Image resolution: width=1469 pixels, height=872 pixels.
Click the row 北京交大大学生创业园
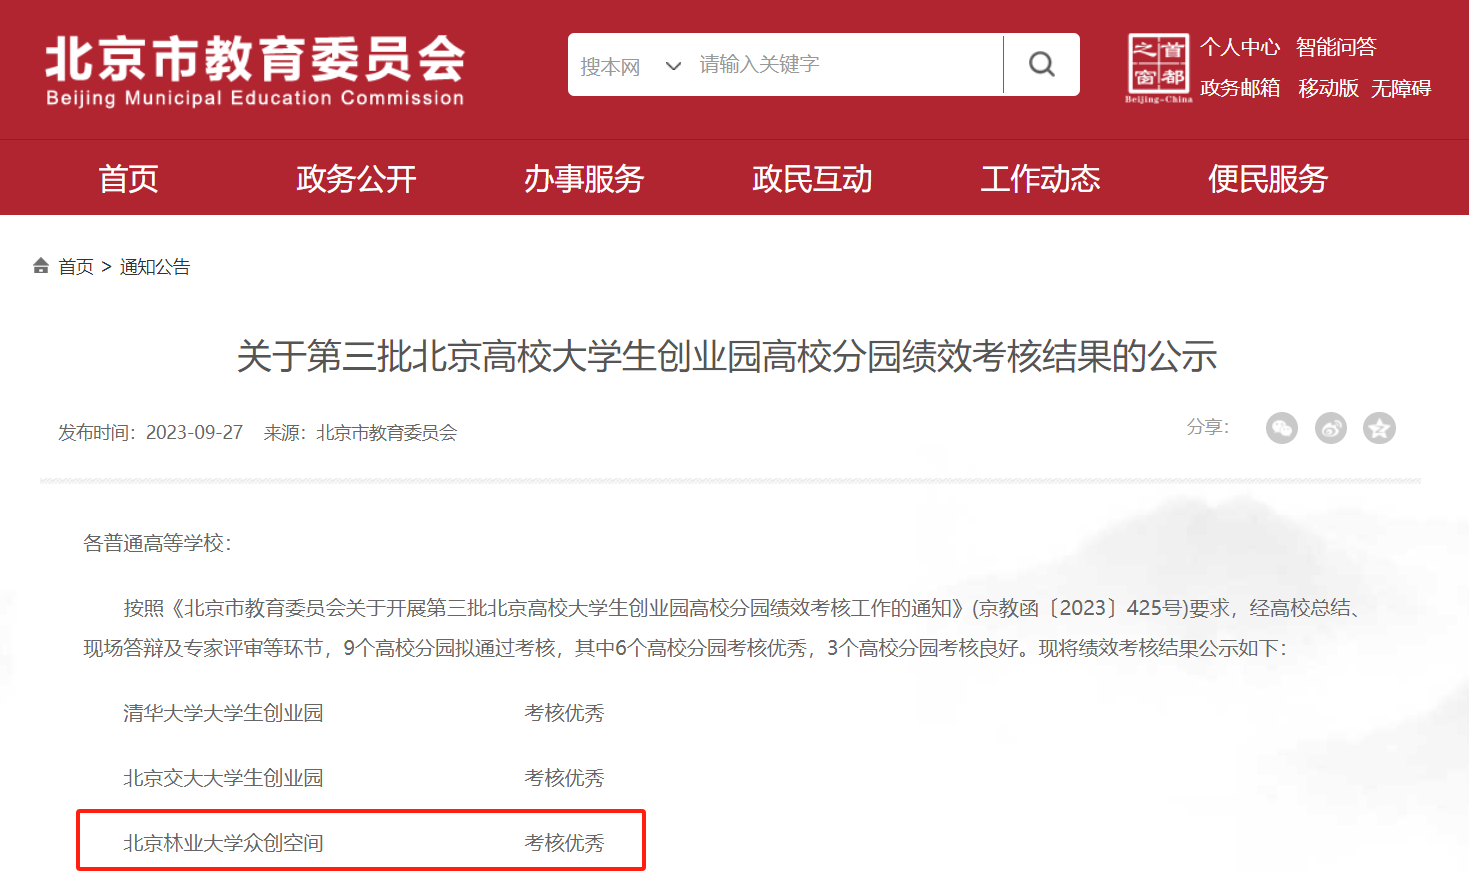click(223, 778)
